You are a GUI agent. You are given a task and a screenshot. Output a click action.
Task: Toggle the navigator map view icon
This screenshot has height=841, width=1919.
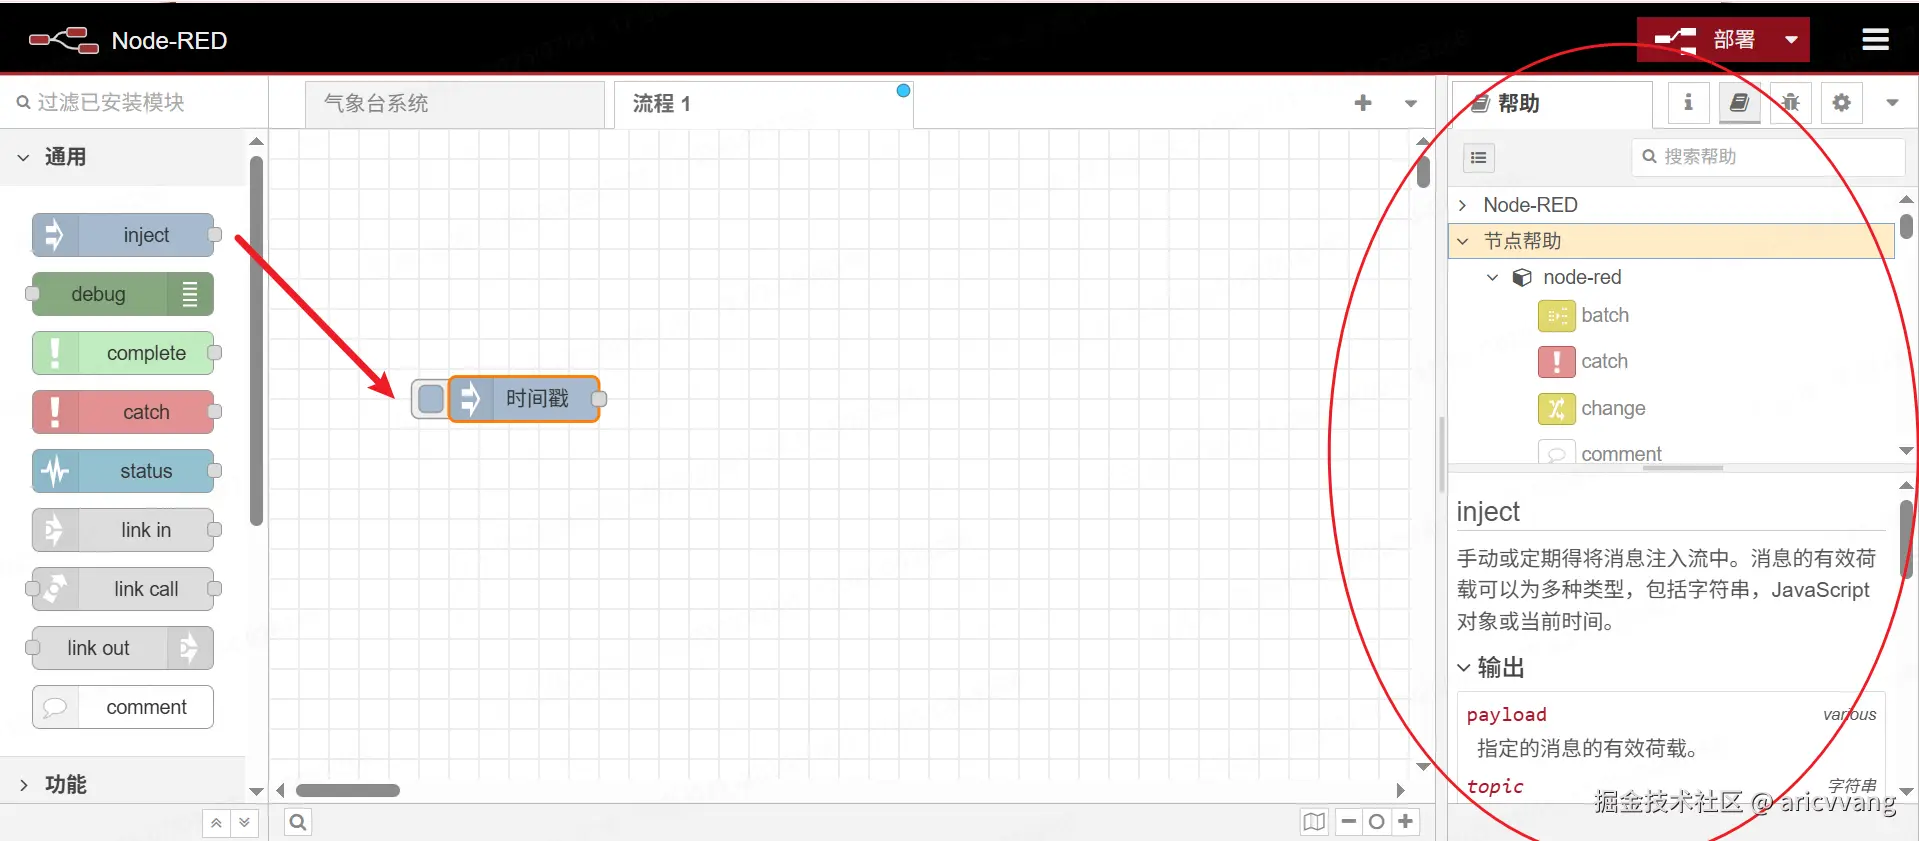pyautogui.click(x=1314, y=822)
